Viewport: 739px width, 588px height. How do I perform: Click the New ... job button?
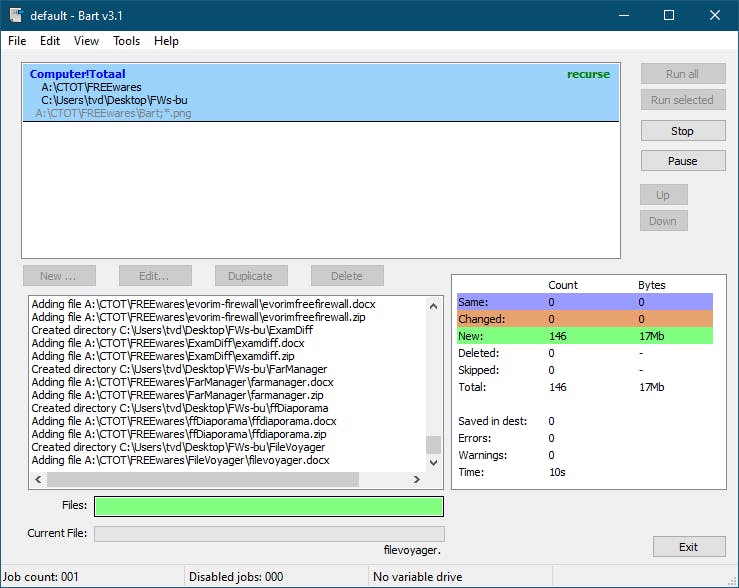click(x=59, y=276)
